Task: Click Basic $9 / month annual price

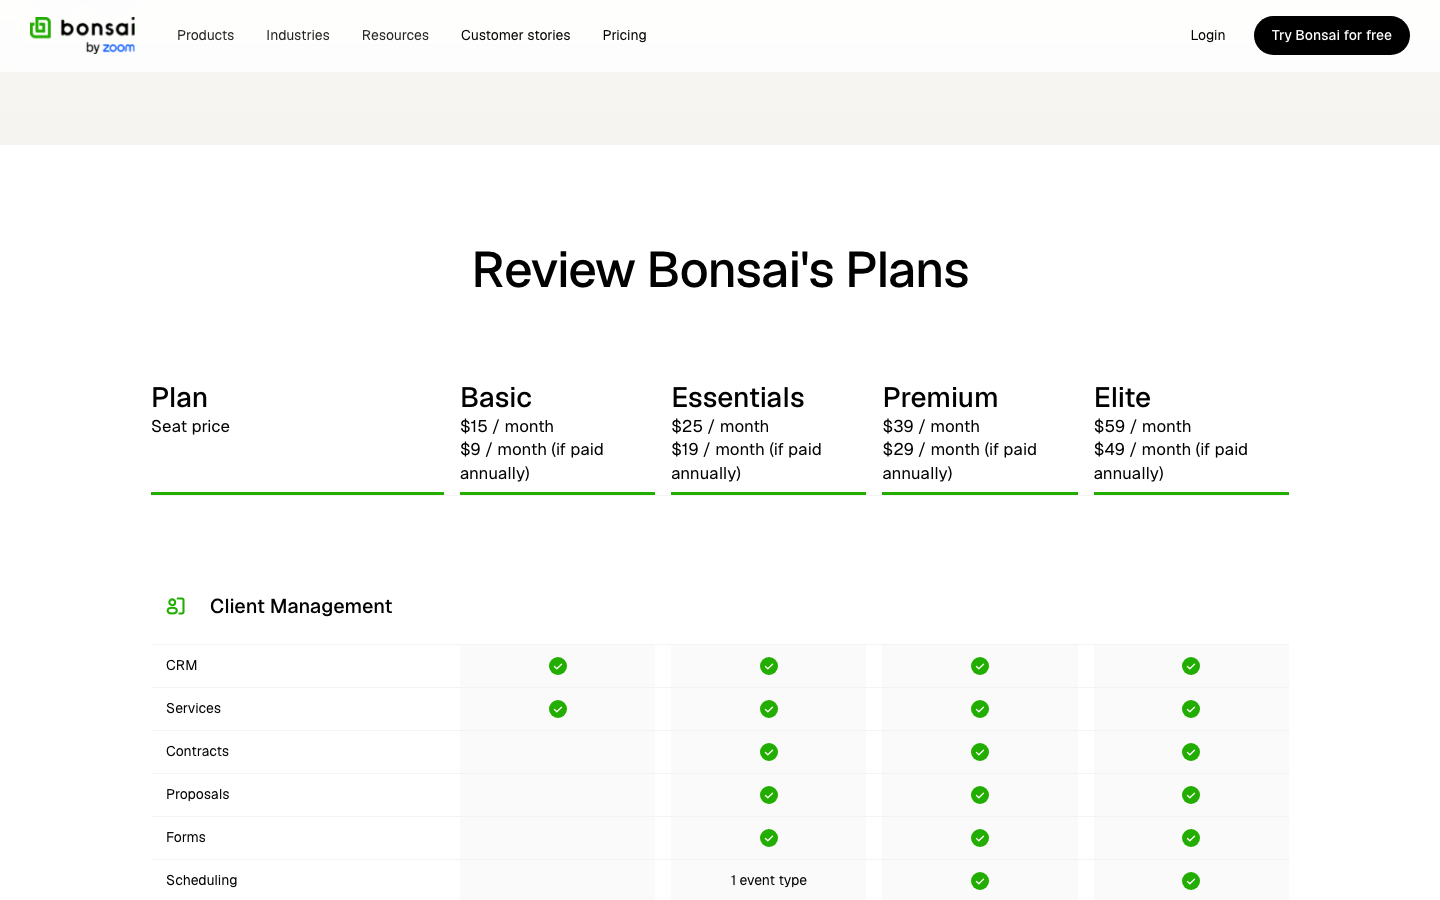Action: point(532,461)
